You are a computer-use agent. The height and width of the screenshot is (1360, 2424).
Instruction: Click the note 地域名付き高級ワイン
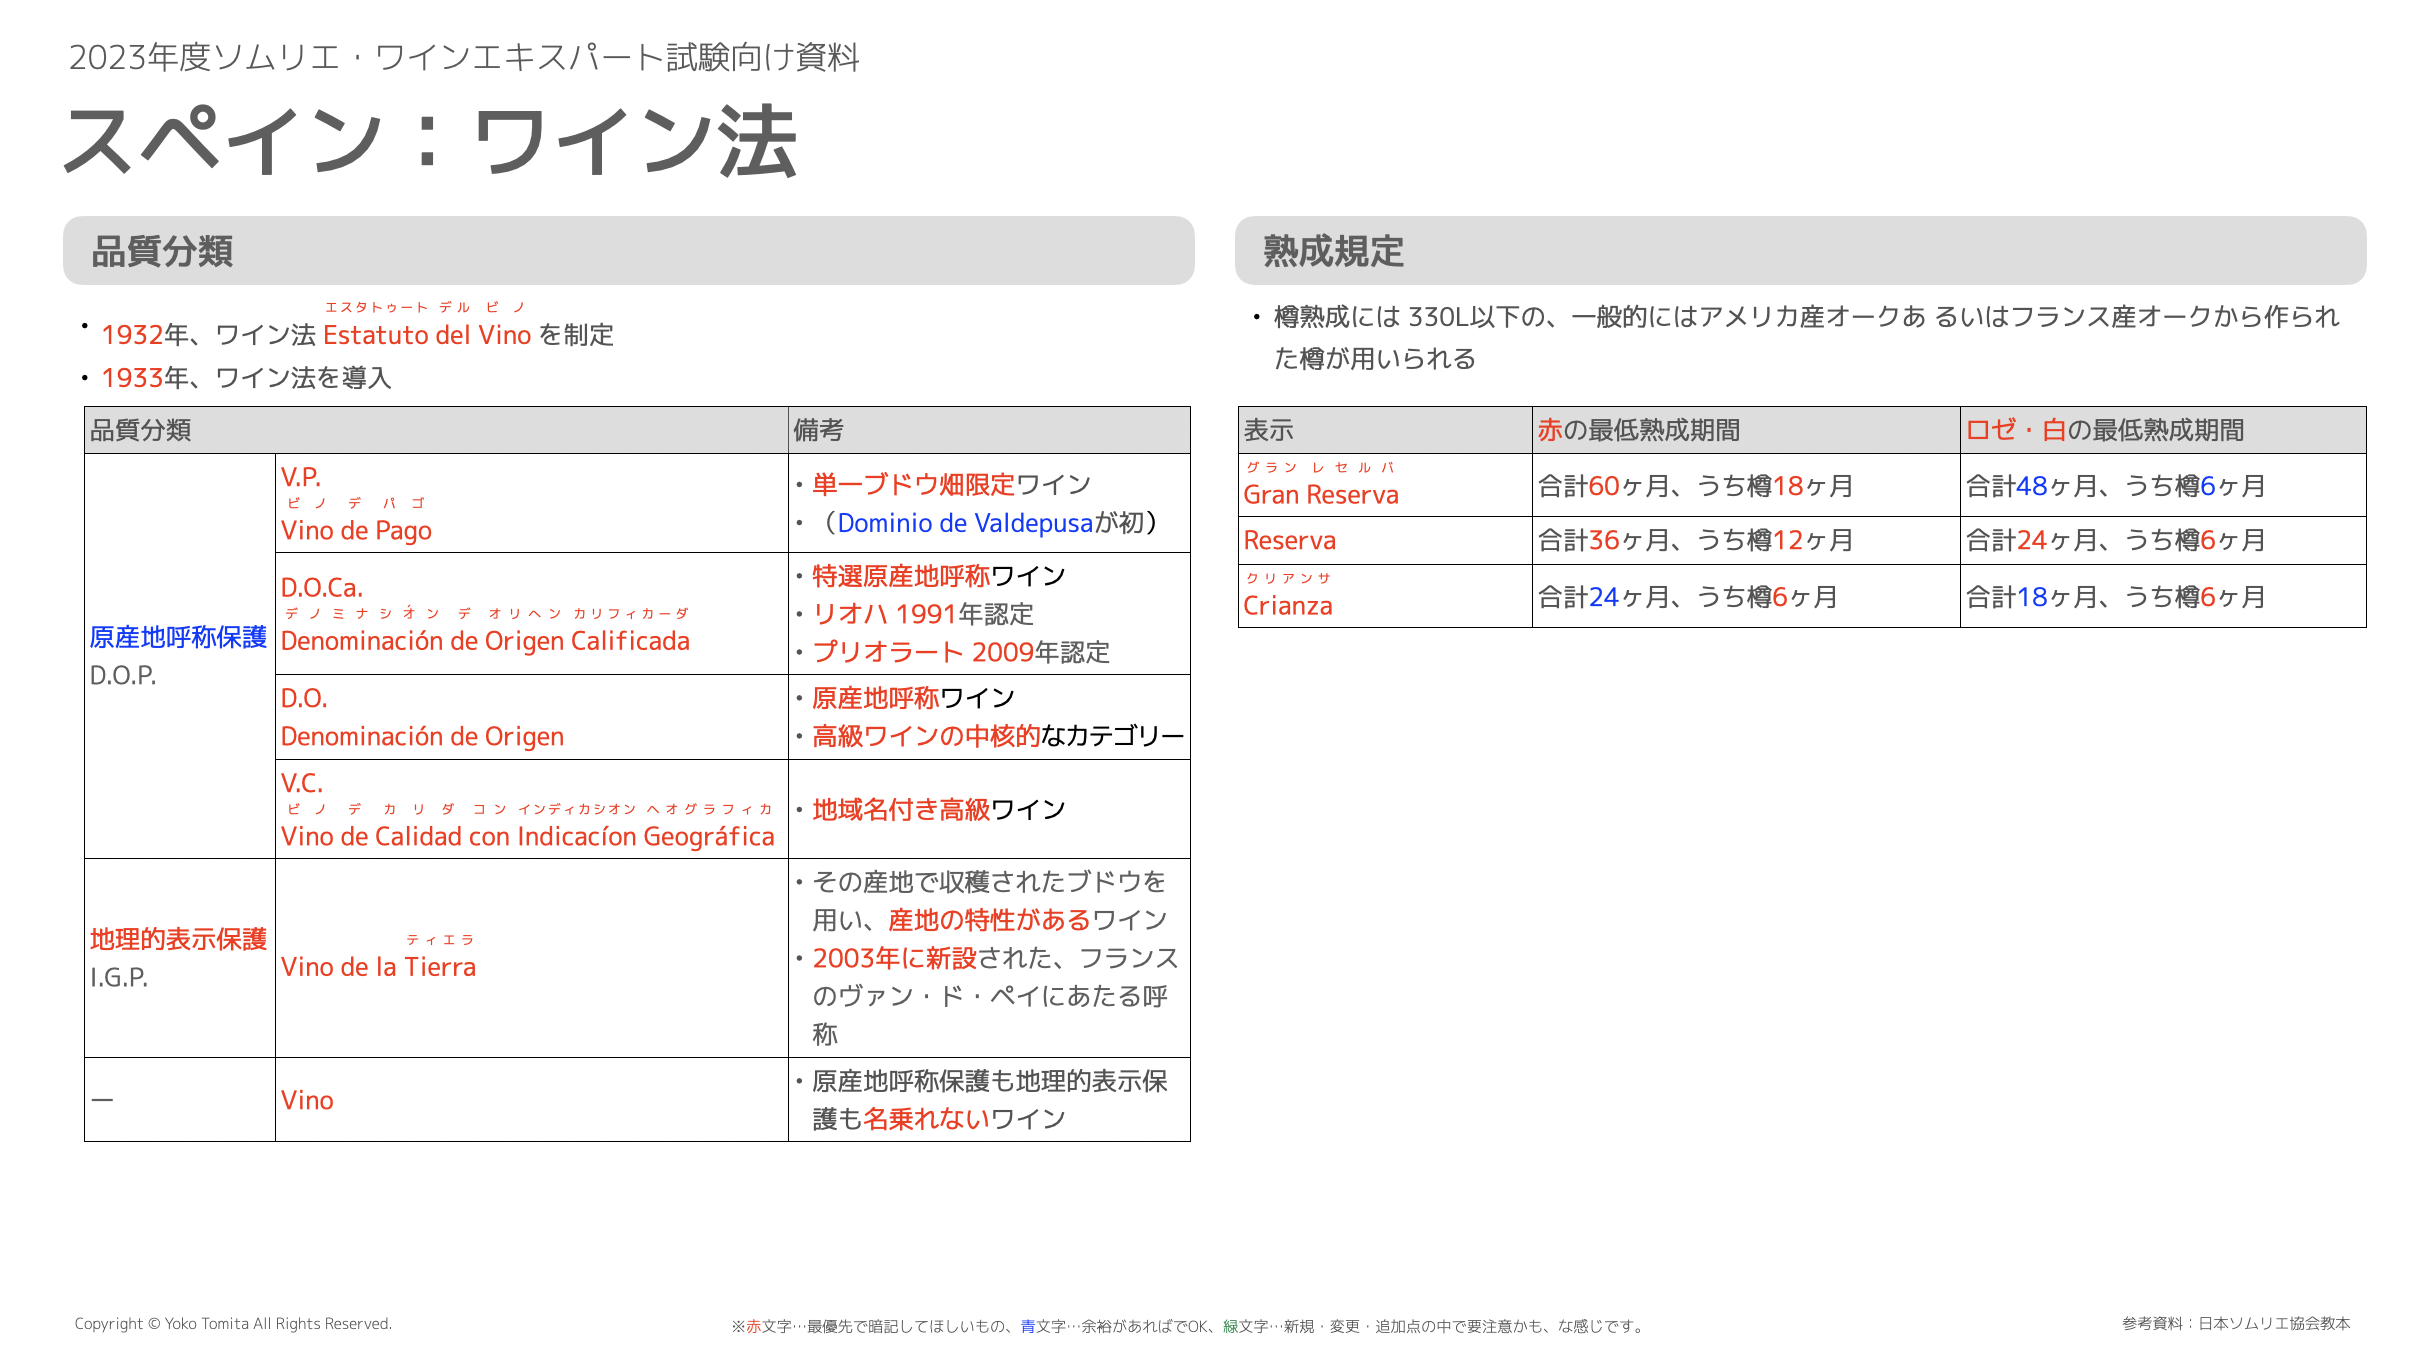click(938, 810)
